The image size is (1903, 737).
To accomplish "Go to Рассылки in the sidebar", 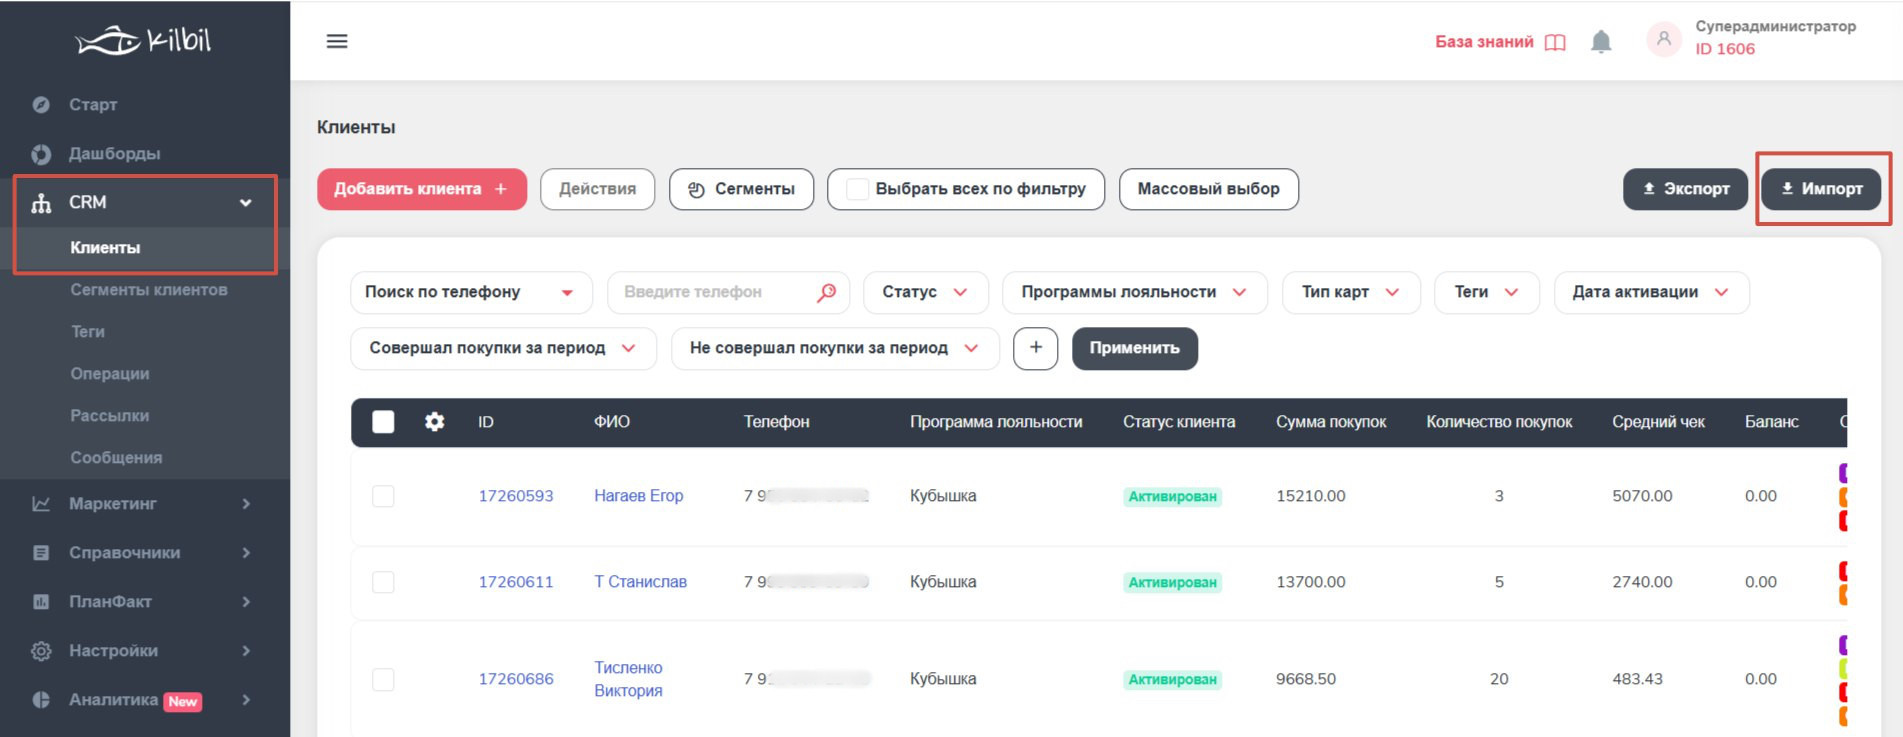I will coord(110,416).
